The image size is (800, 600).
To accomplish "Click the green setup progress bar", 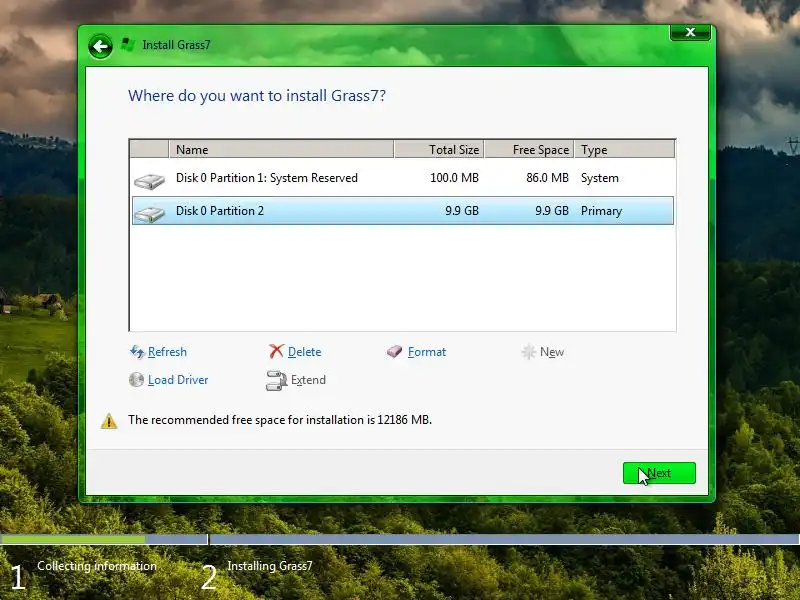I will (x=73, y=539).
